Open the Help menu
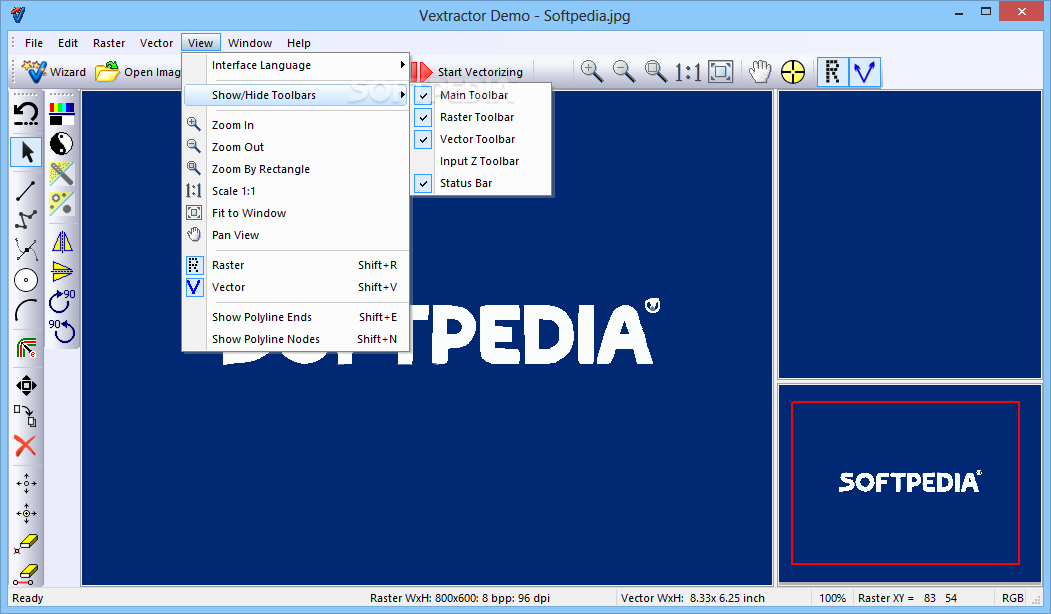The image size is (1051, 614). click(299, 43)
